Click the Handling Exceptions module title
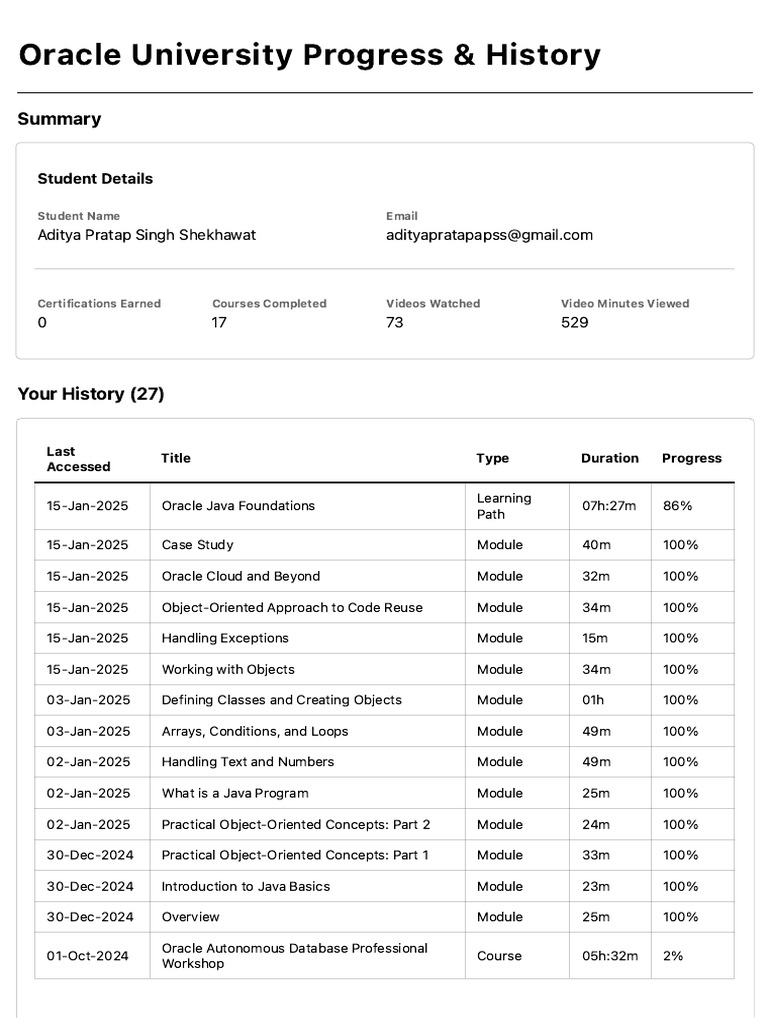This screenshot has height=1024, width=768. coord(225,638)
